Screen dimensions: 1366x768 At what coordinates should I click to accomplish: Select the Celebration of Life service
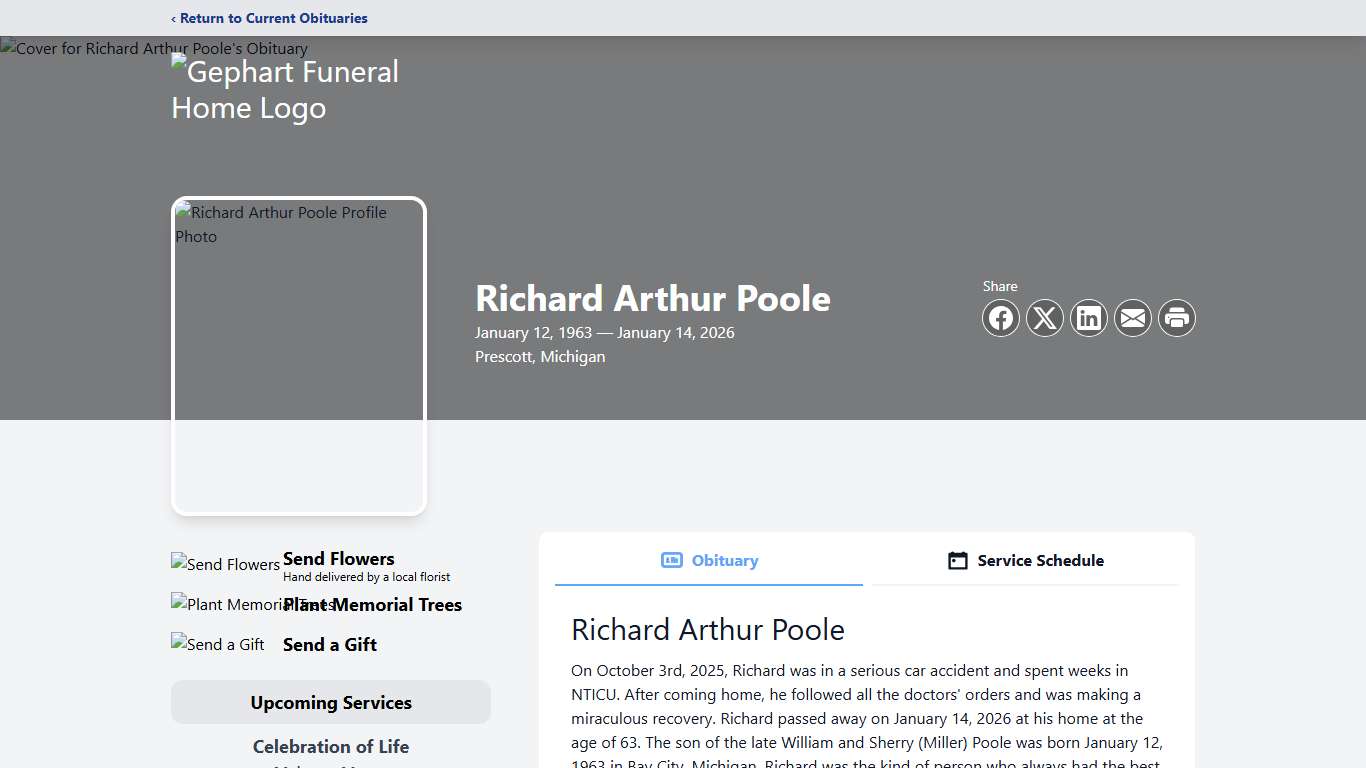coord(330,746)
